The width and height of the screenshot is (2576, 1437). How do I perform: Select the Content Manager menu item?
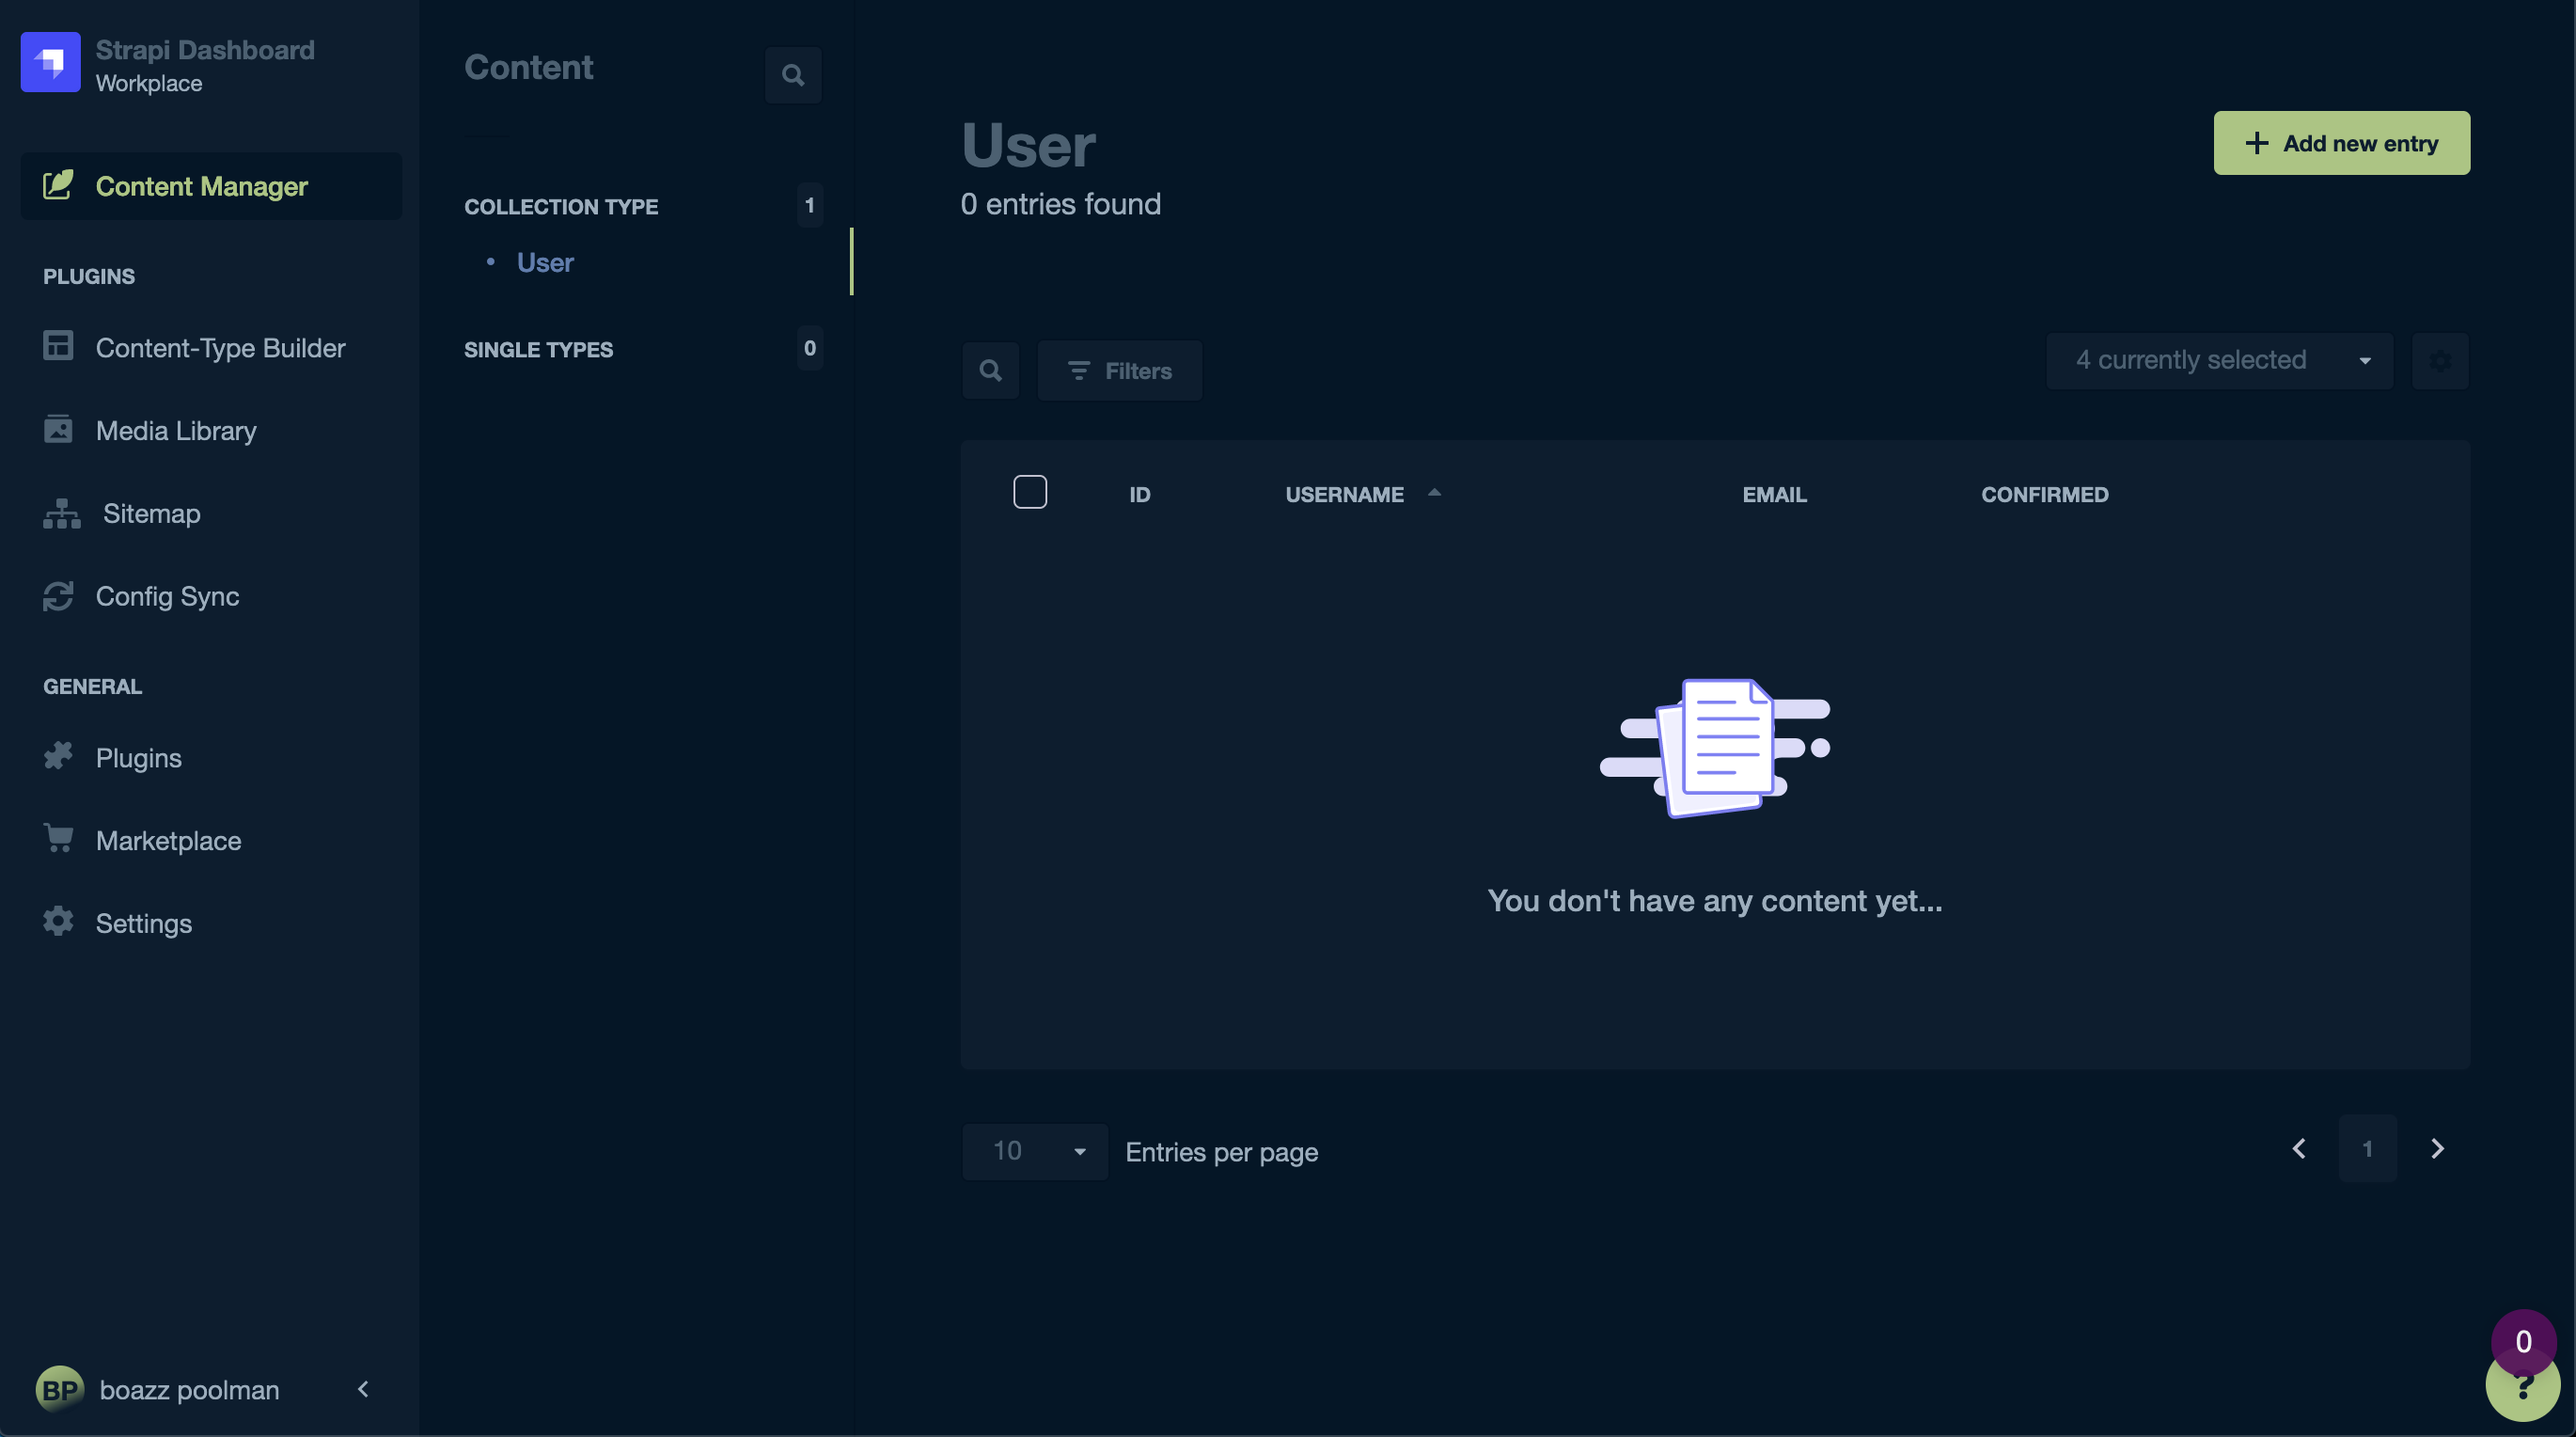[x=201, y=187]
